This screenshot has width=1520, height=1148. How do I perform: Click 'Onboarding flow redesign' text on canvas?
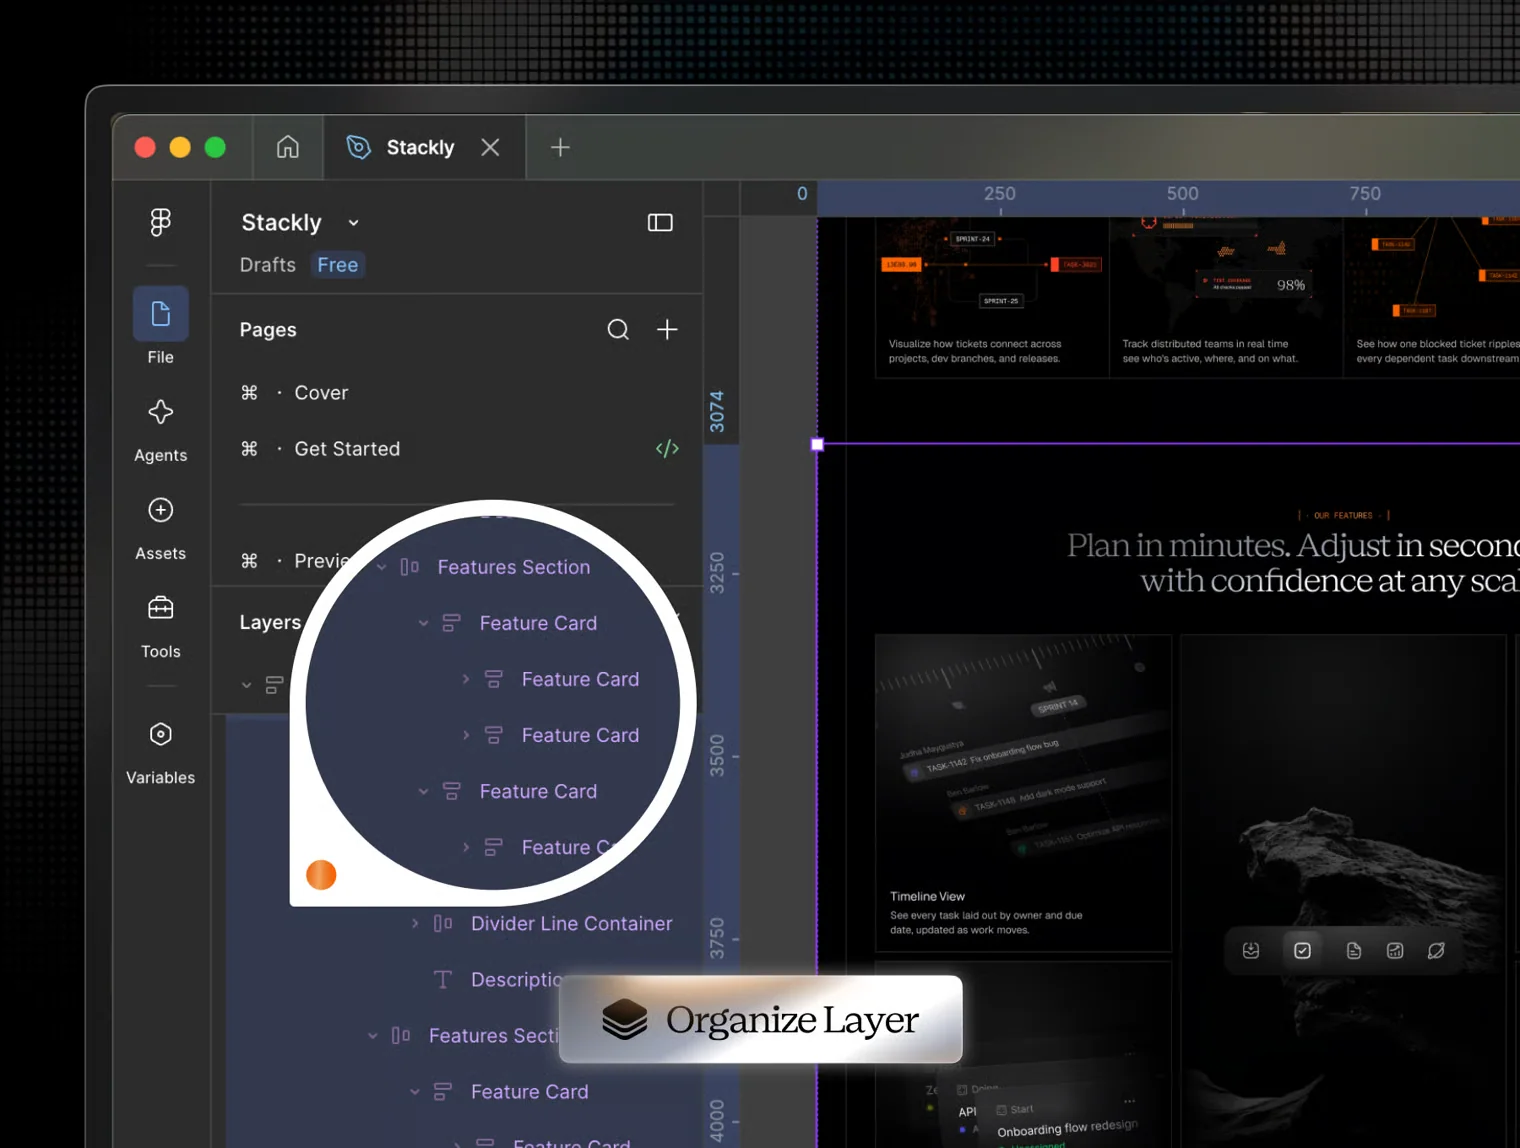[1067, 1127]
